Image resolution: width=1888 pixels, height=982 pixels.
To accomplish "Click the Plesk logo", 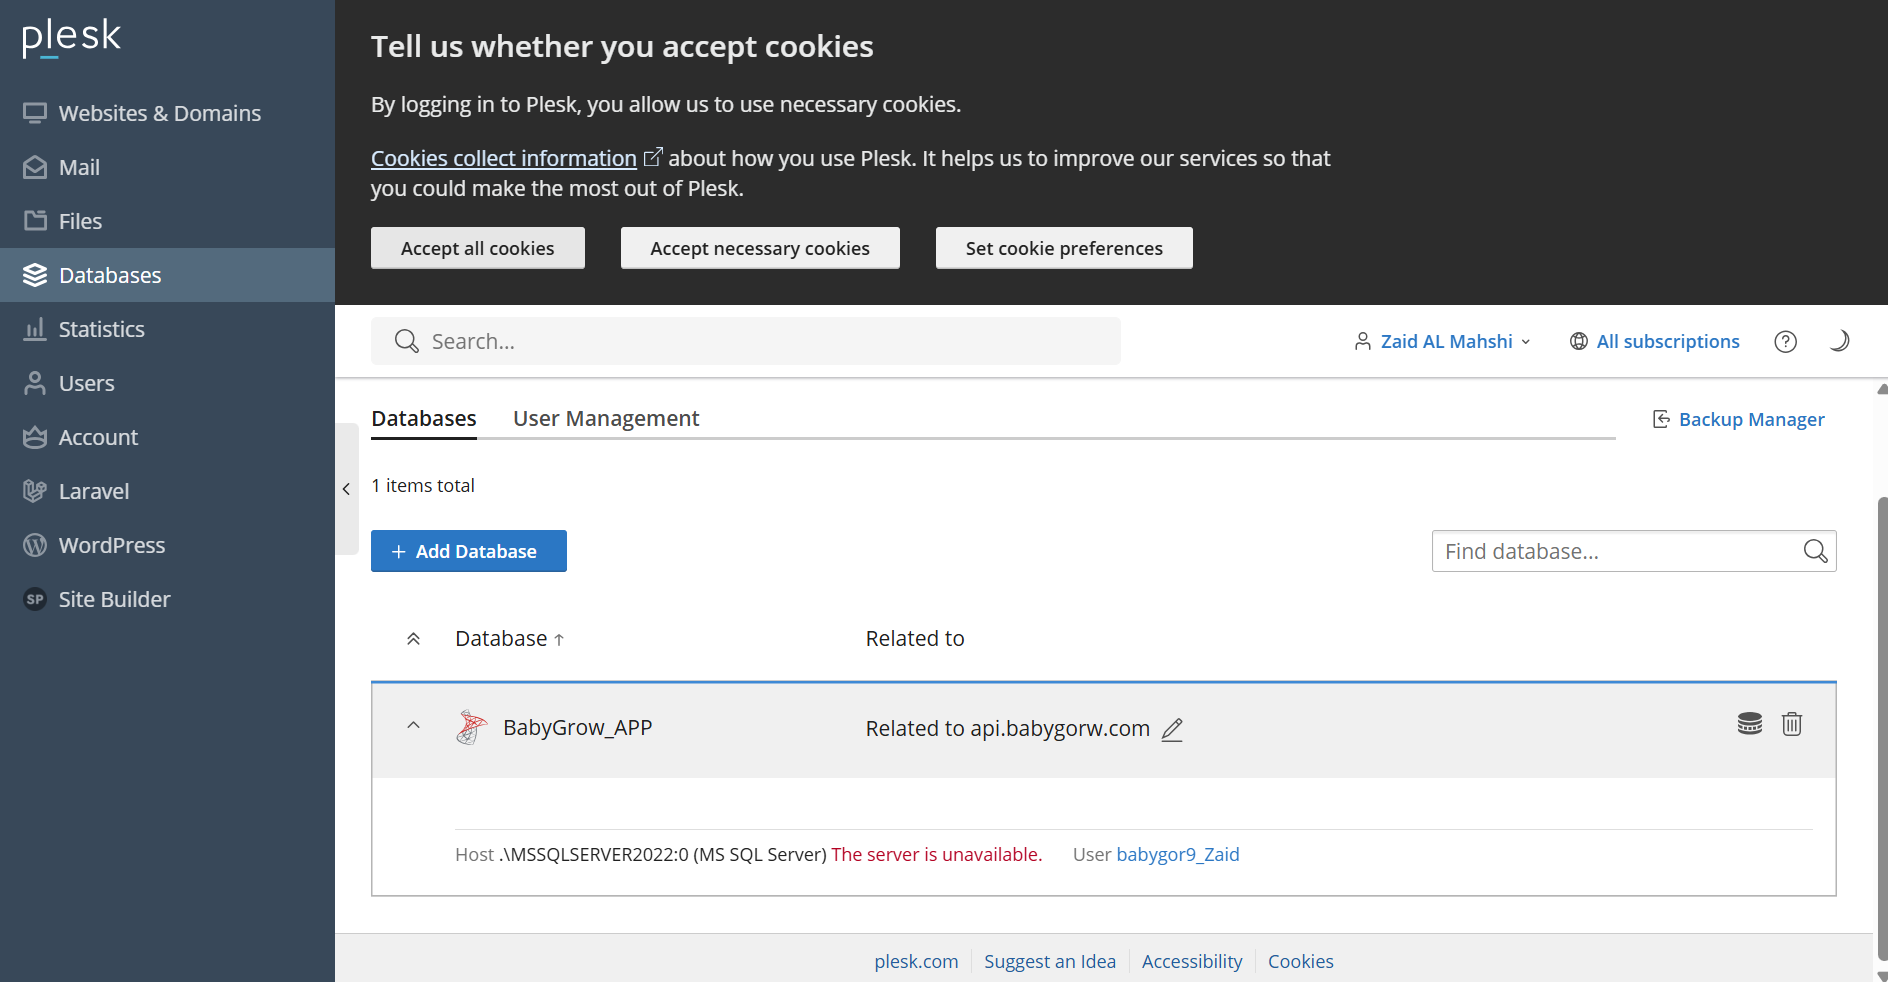I will pyautogui.click(x=71, y=37).
